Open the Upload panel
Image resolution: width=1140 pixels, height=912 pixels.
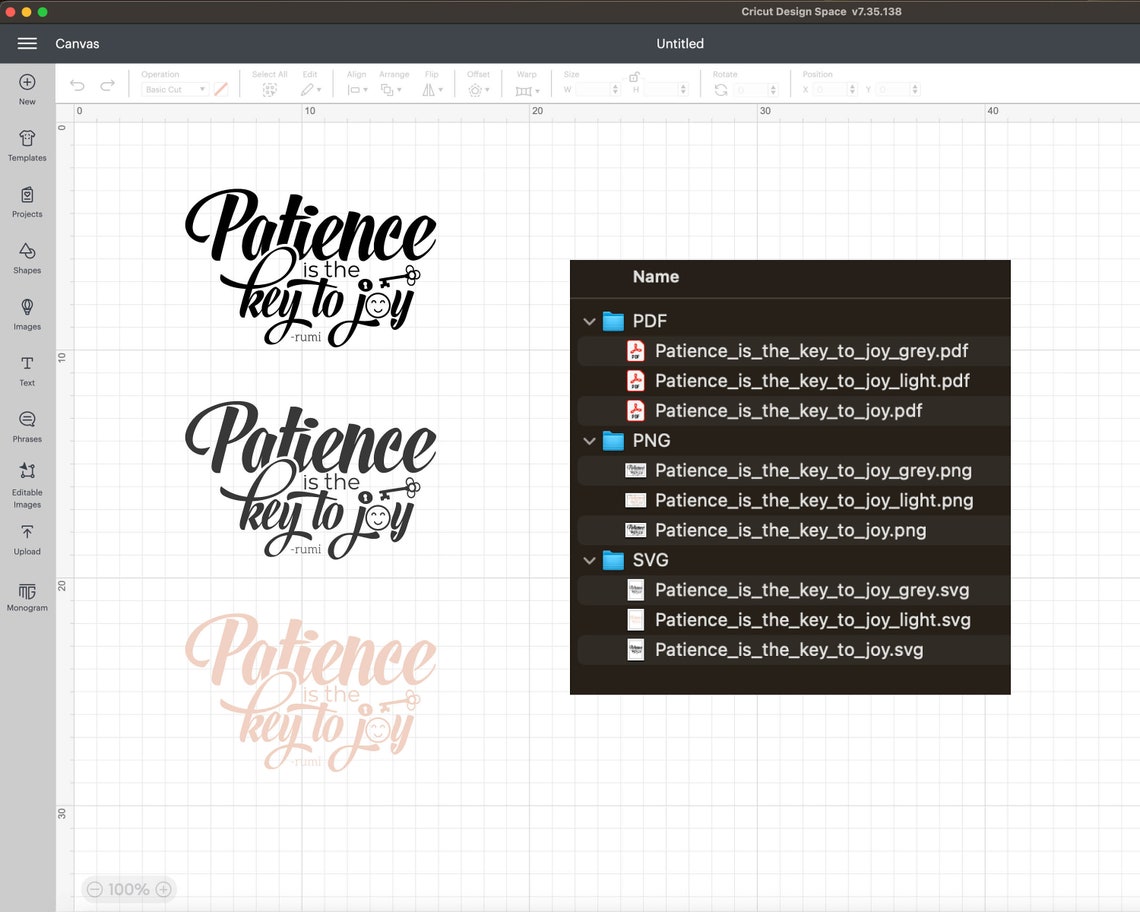coord(26,537)
